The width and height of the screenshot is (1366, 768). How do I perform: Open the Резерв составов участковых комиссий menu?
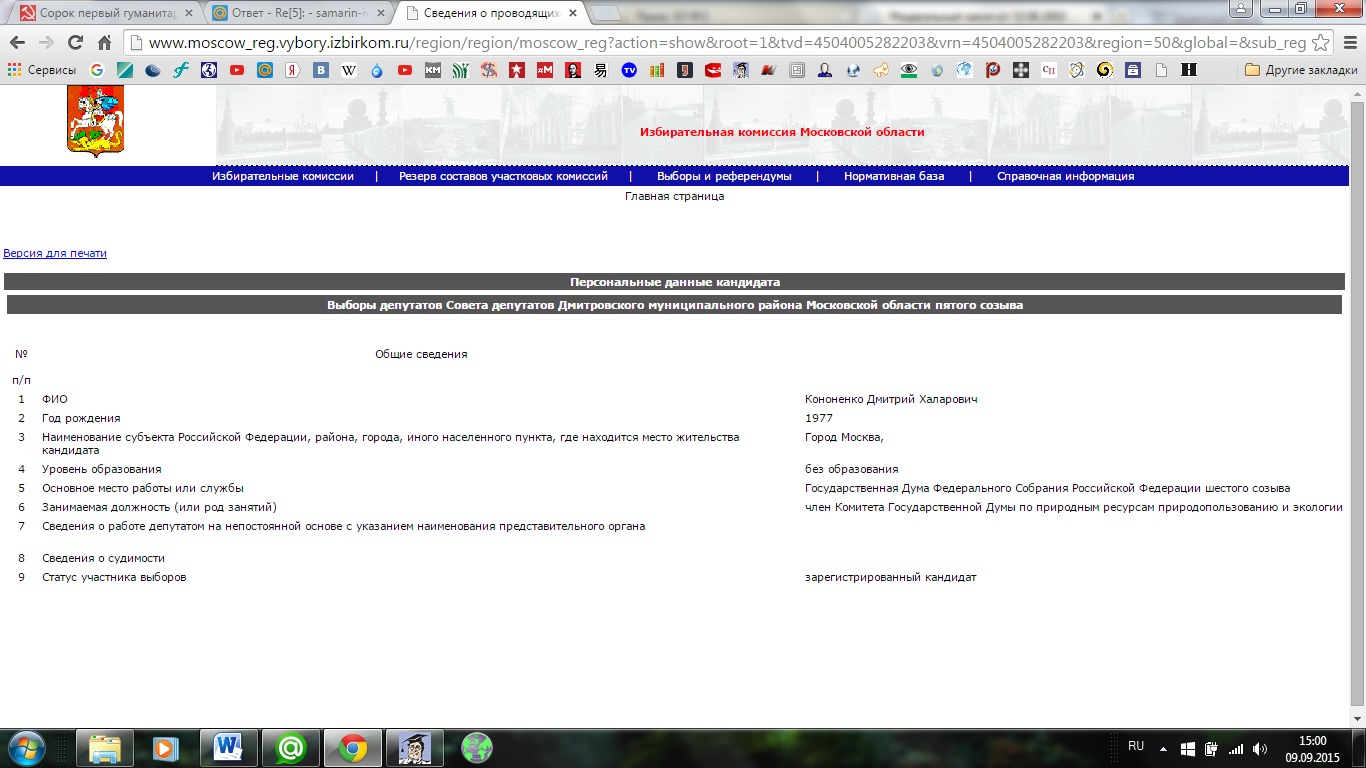pos(503,176)
